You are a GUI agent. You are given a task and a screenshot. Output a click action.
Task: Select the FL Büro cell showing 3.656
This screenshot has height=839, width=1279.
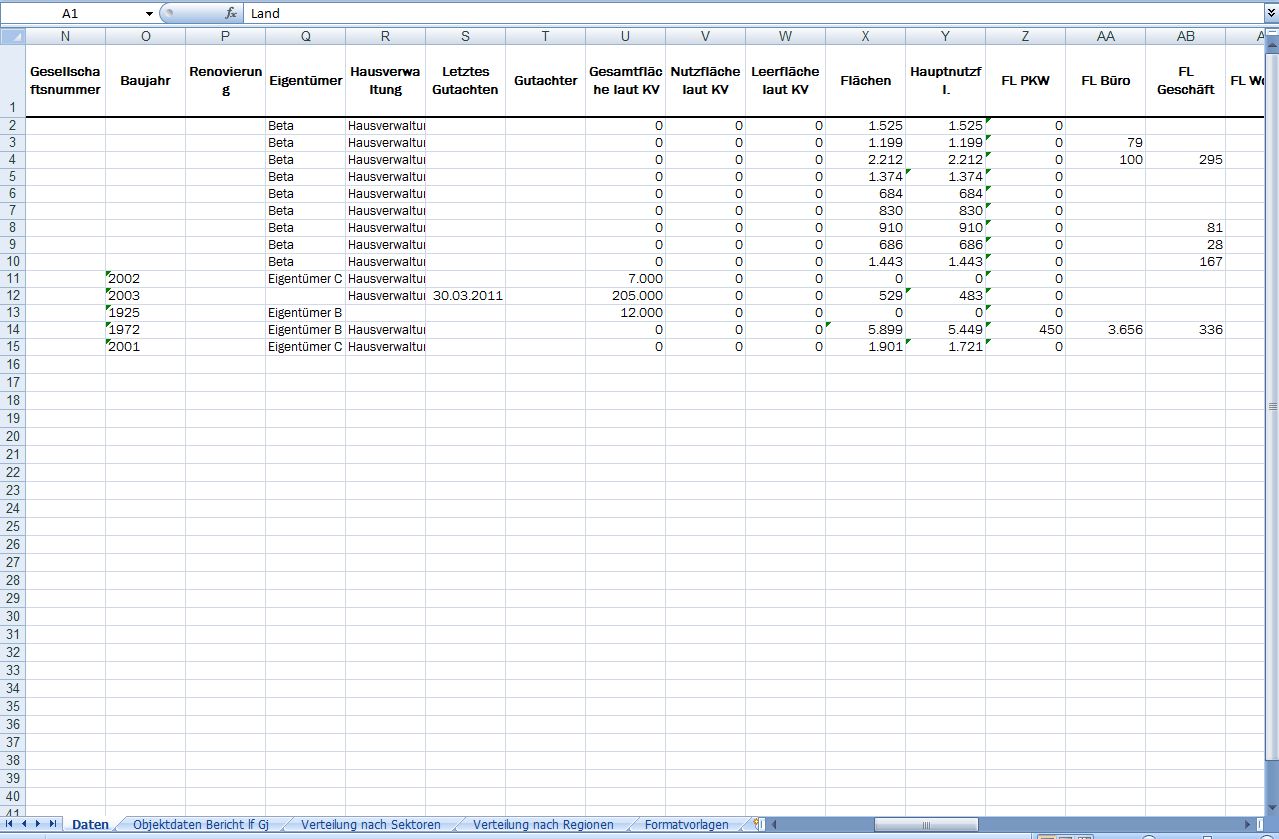click(1106, 330)
